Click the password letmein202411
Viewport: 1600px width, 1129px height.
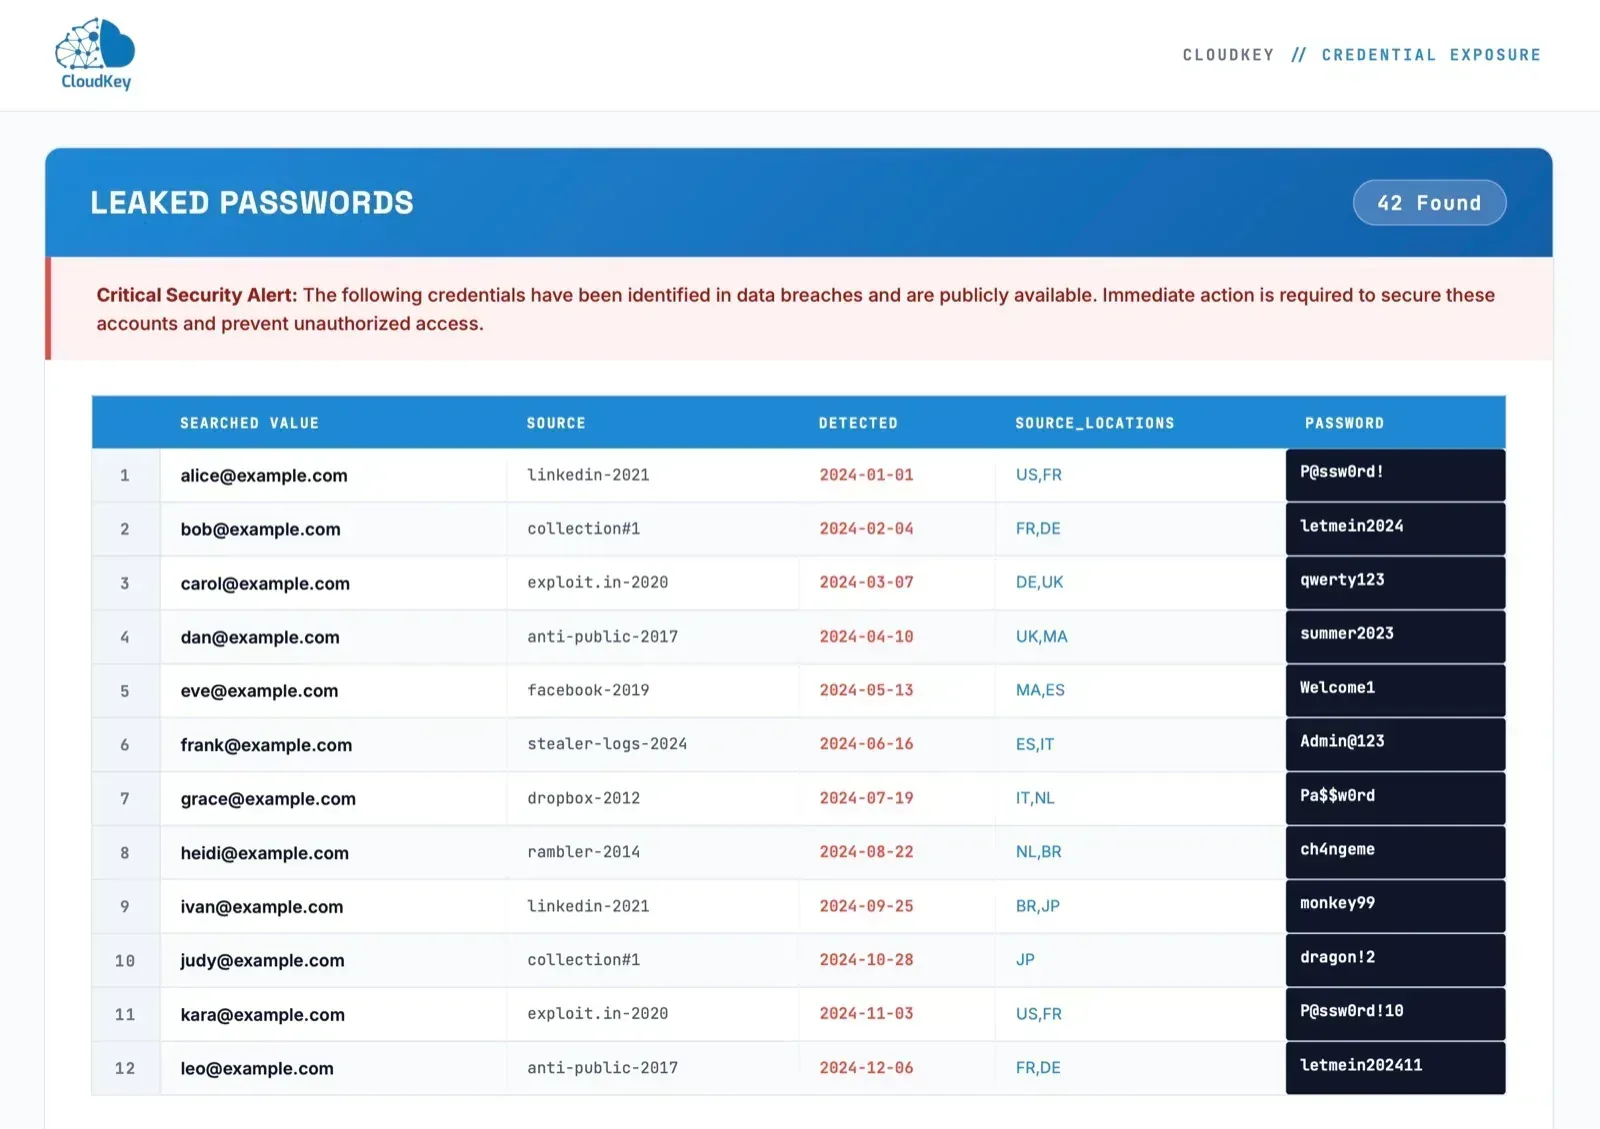coord(1395,1068)
